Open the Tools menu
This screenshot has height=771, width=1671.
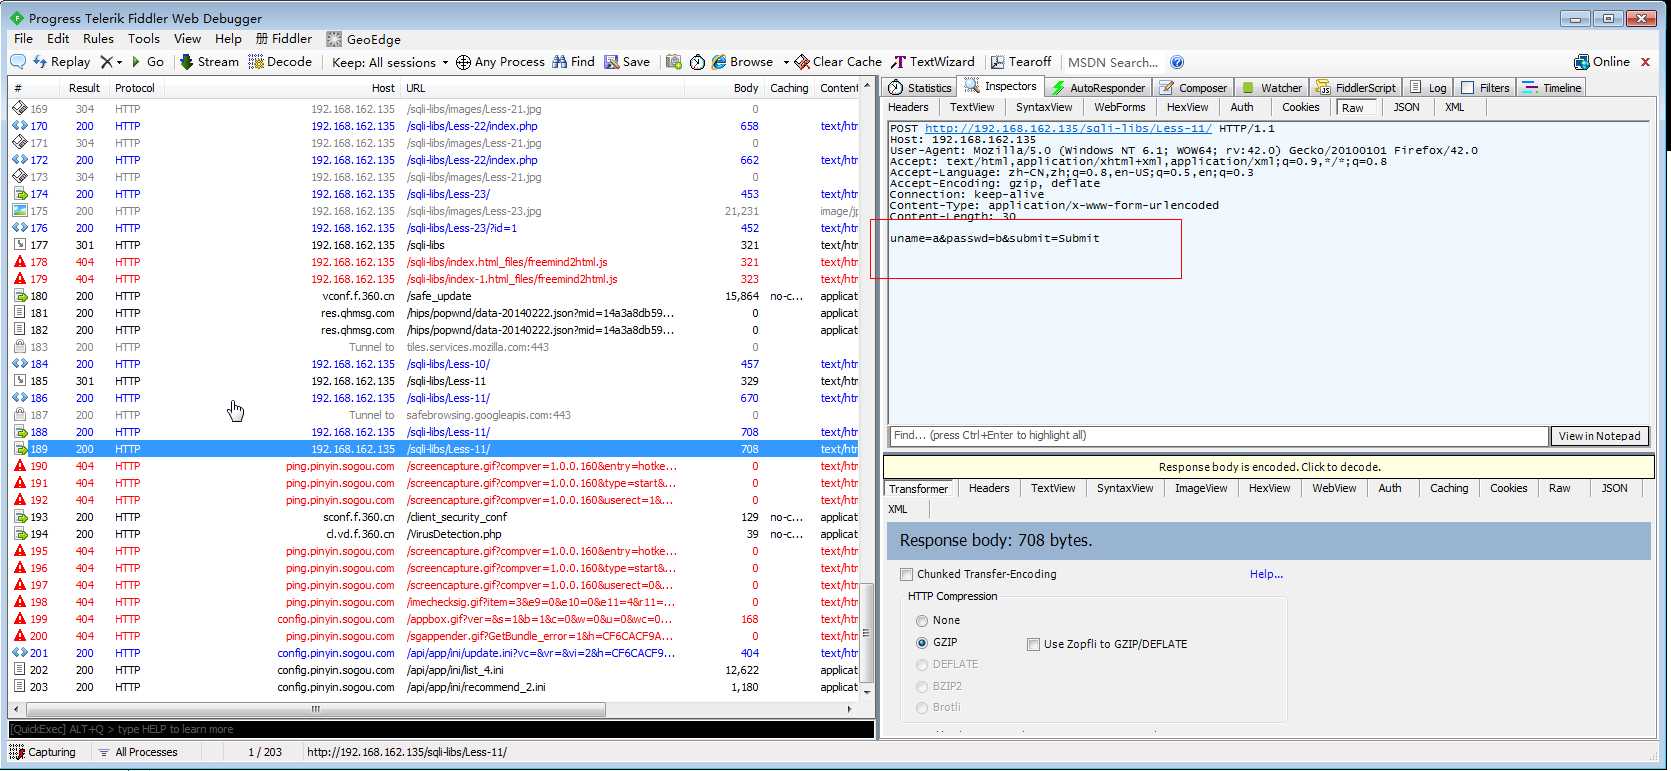(x=144, y=39)
